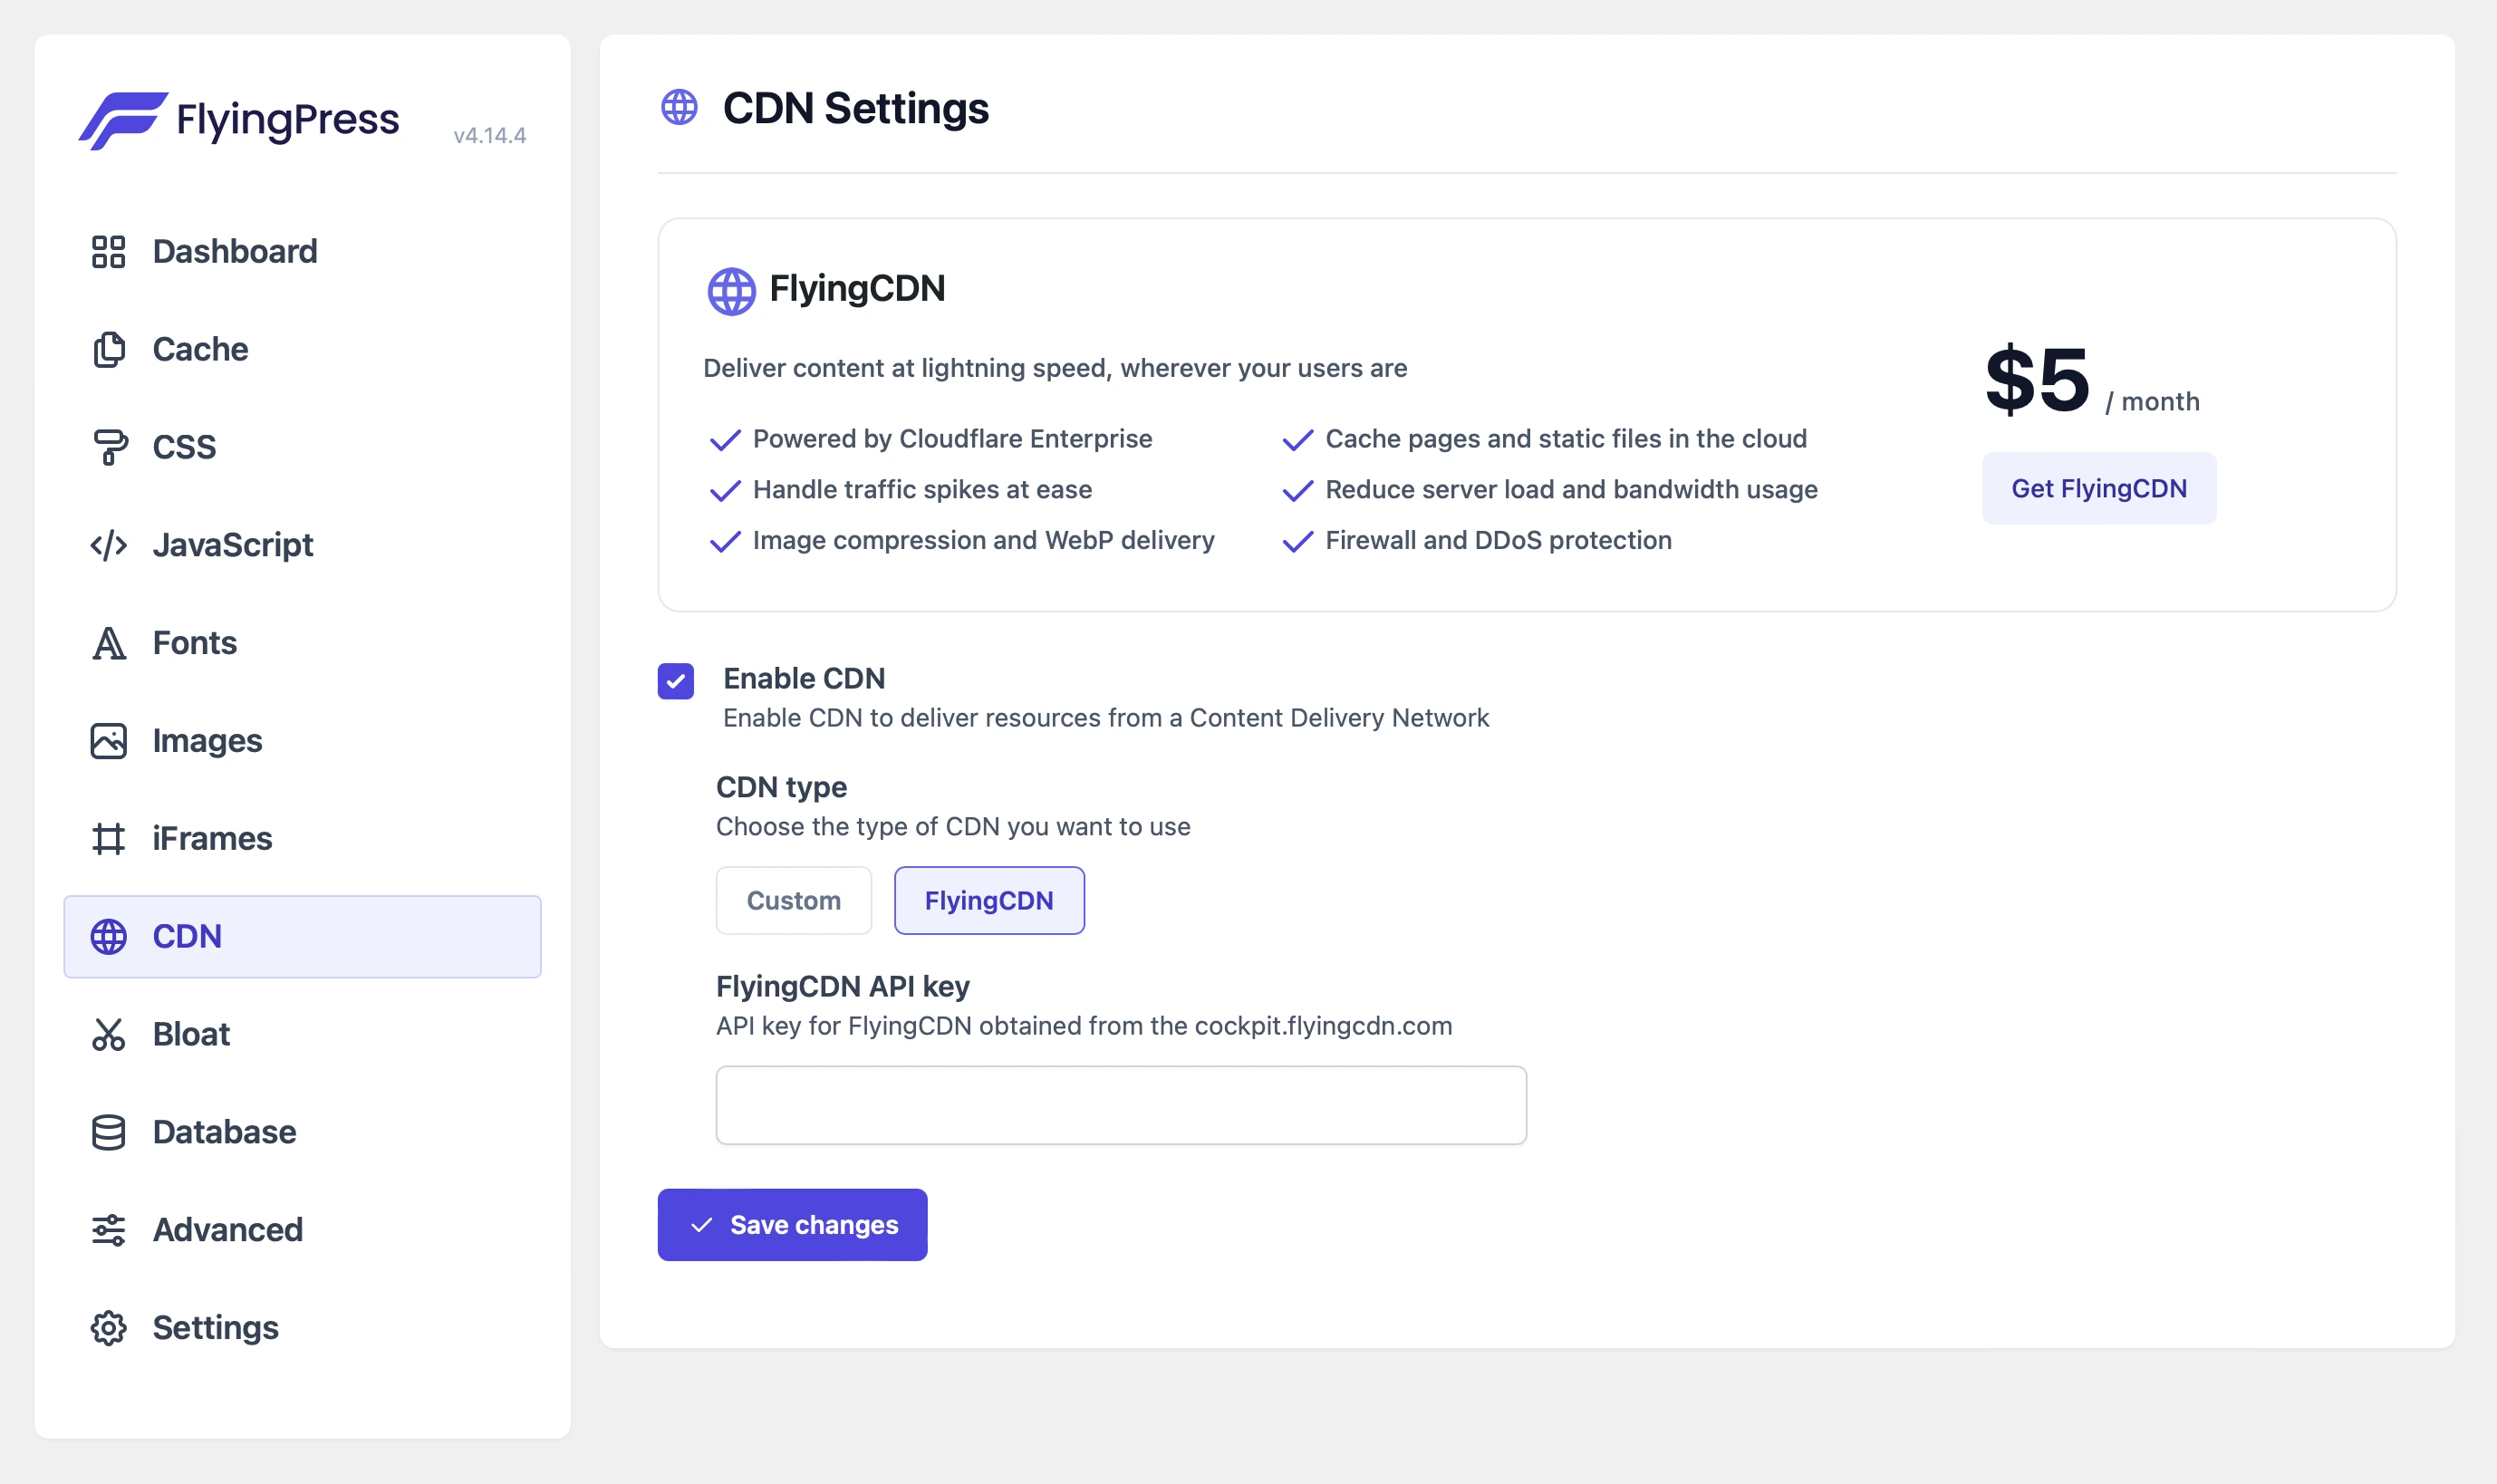The height and width of the screenshot is (1484, 2497).
Task: Click the FlyingPress logo
Action: point(240,119)
